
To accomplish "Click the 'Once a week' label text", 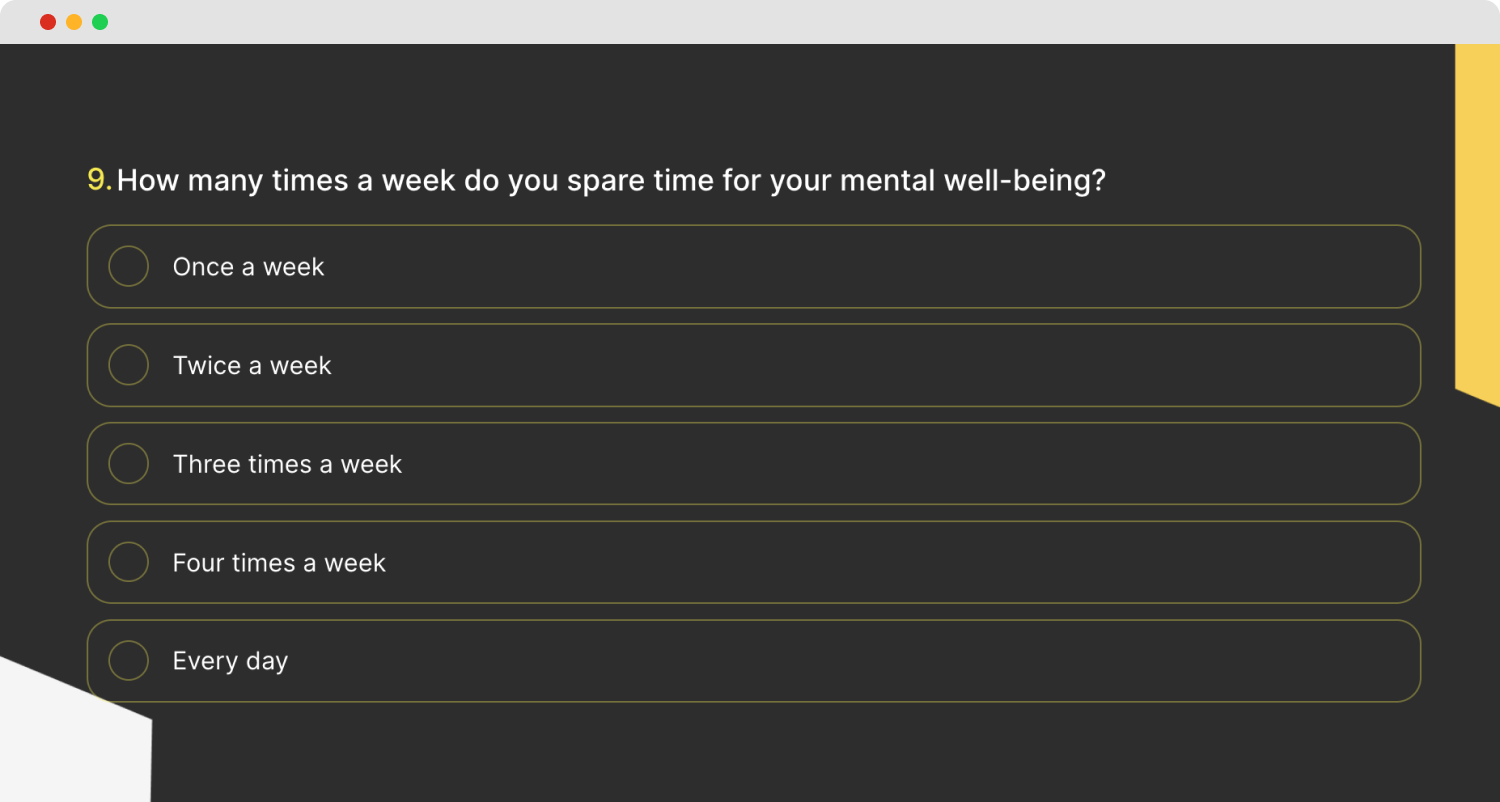I will click(x=248, y=267).
